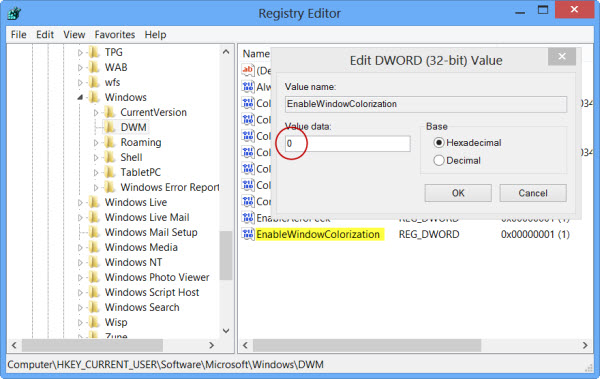Screen dimensions: 600x379
Task: Click the Windows folder icon
Action: click(x=94, y=97)
